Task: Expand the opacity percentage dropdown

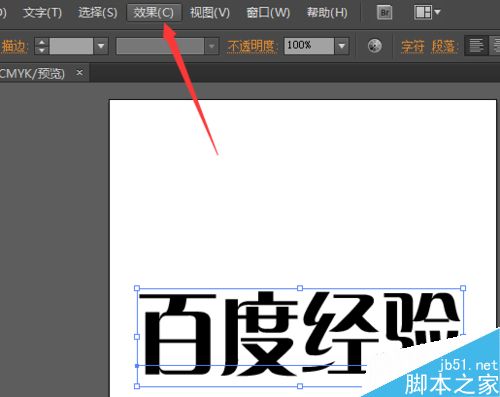Action: pyautogui.click(x=342, y=46)
